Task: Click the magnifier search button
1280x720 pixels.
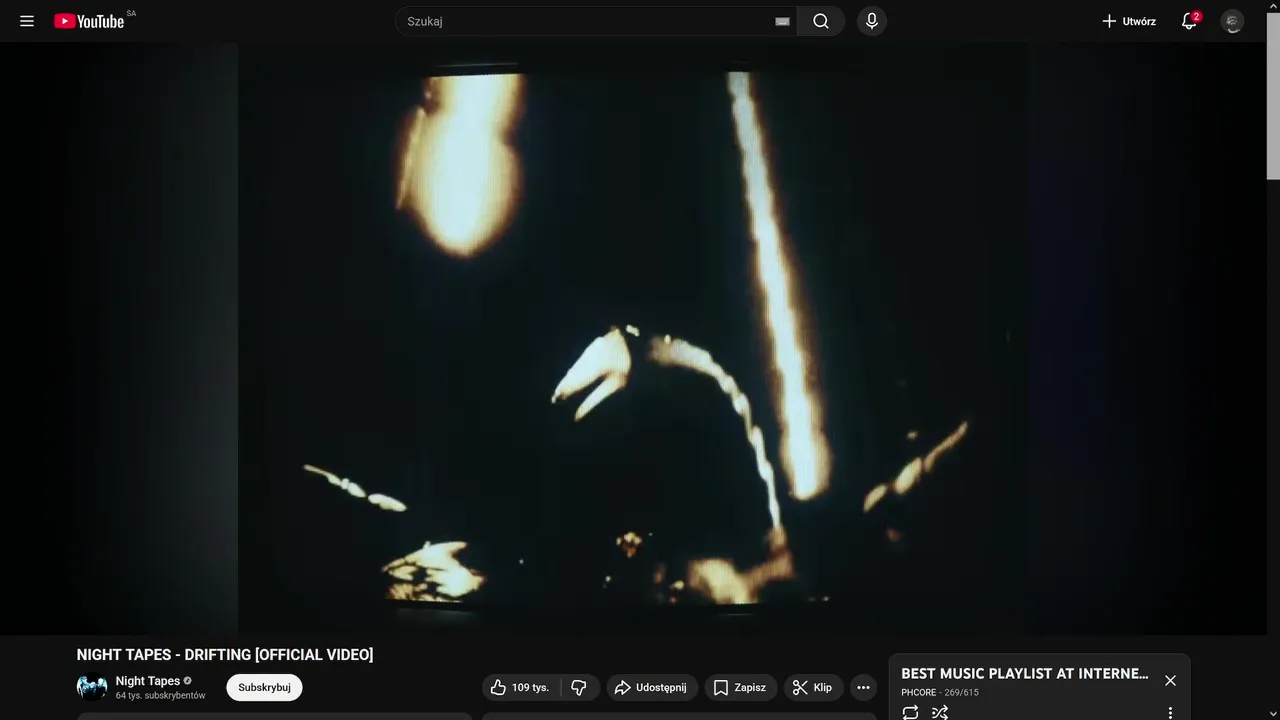Action: (x=821, y=21)
